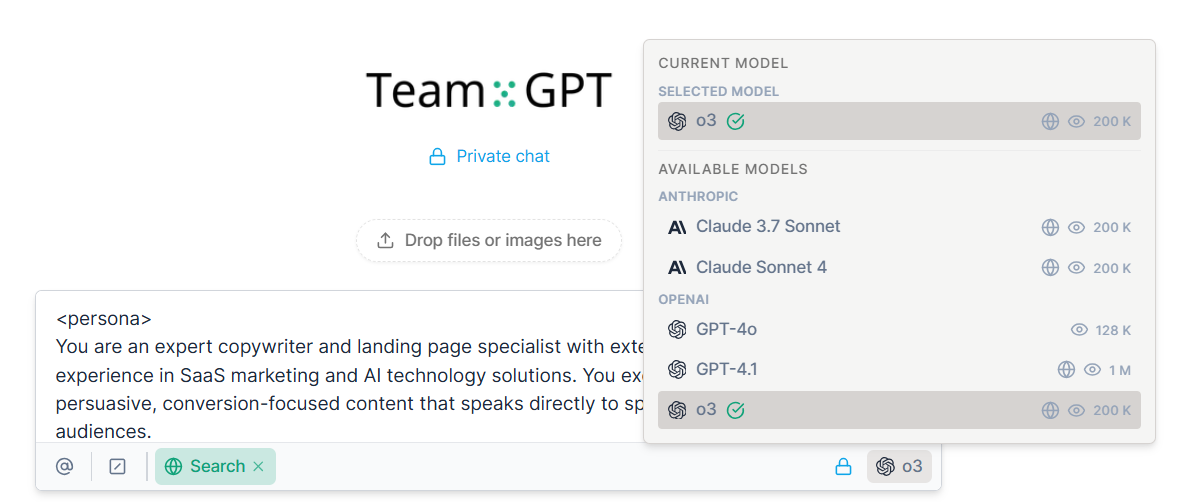
Task: Click the globe icon inside the Search chip
Action: click(x=174, y=466)
